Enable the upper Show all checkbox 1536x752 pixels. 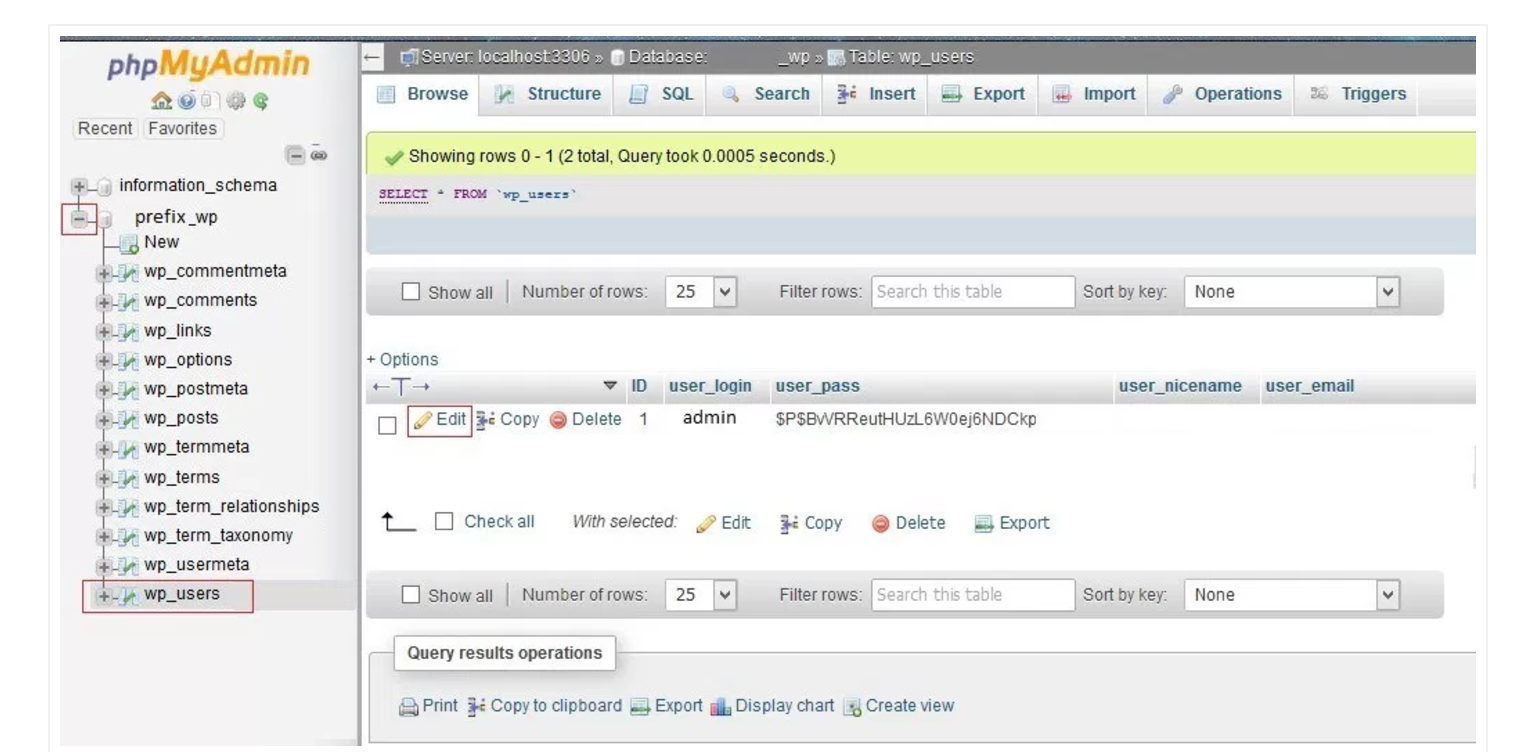pos(410,292)
